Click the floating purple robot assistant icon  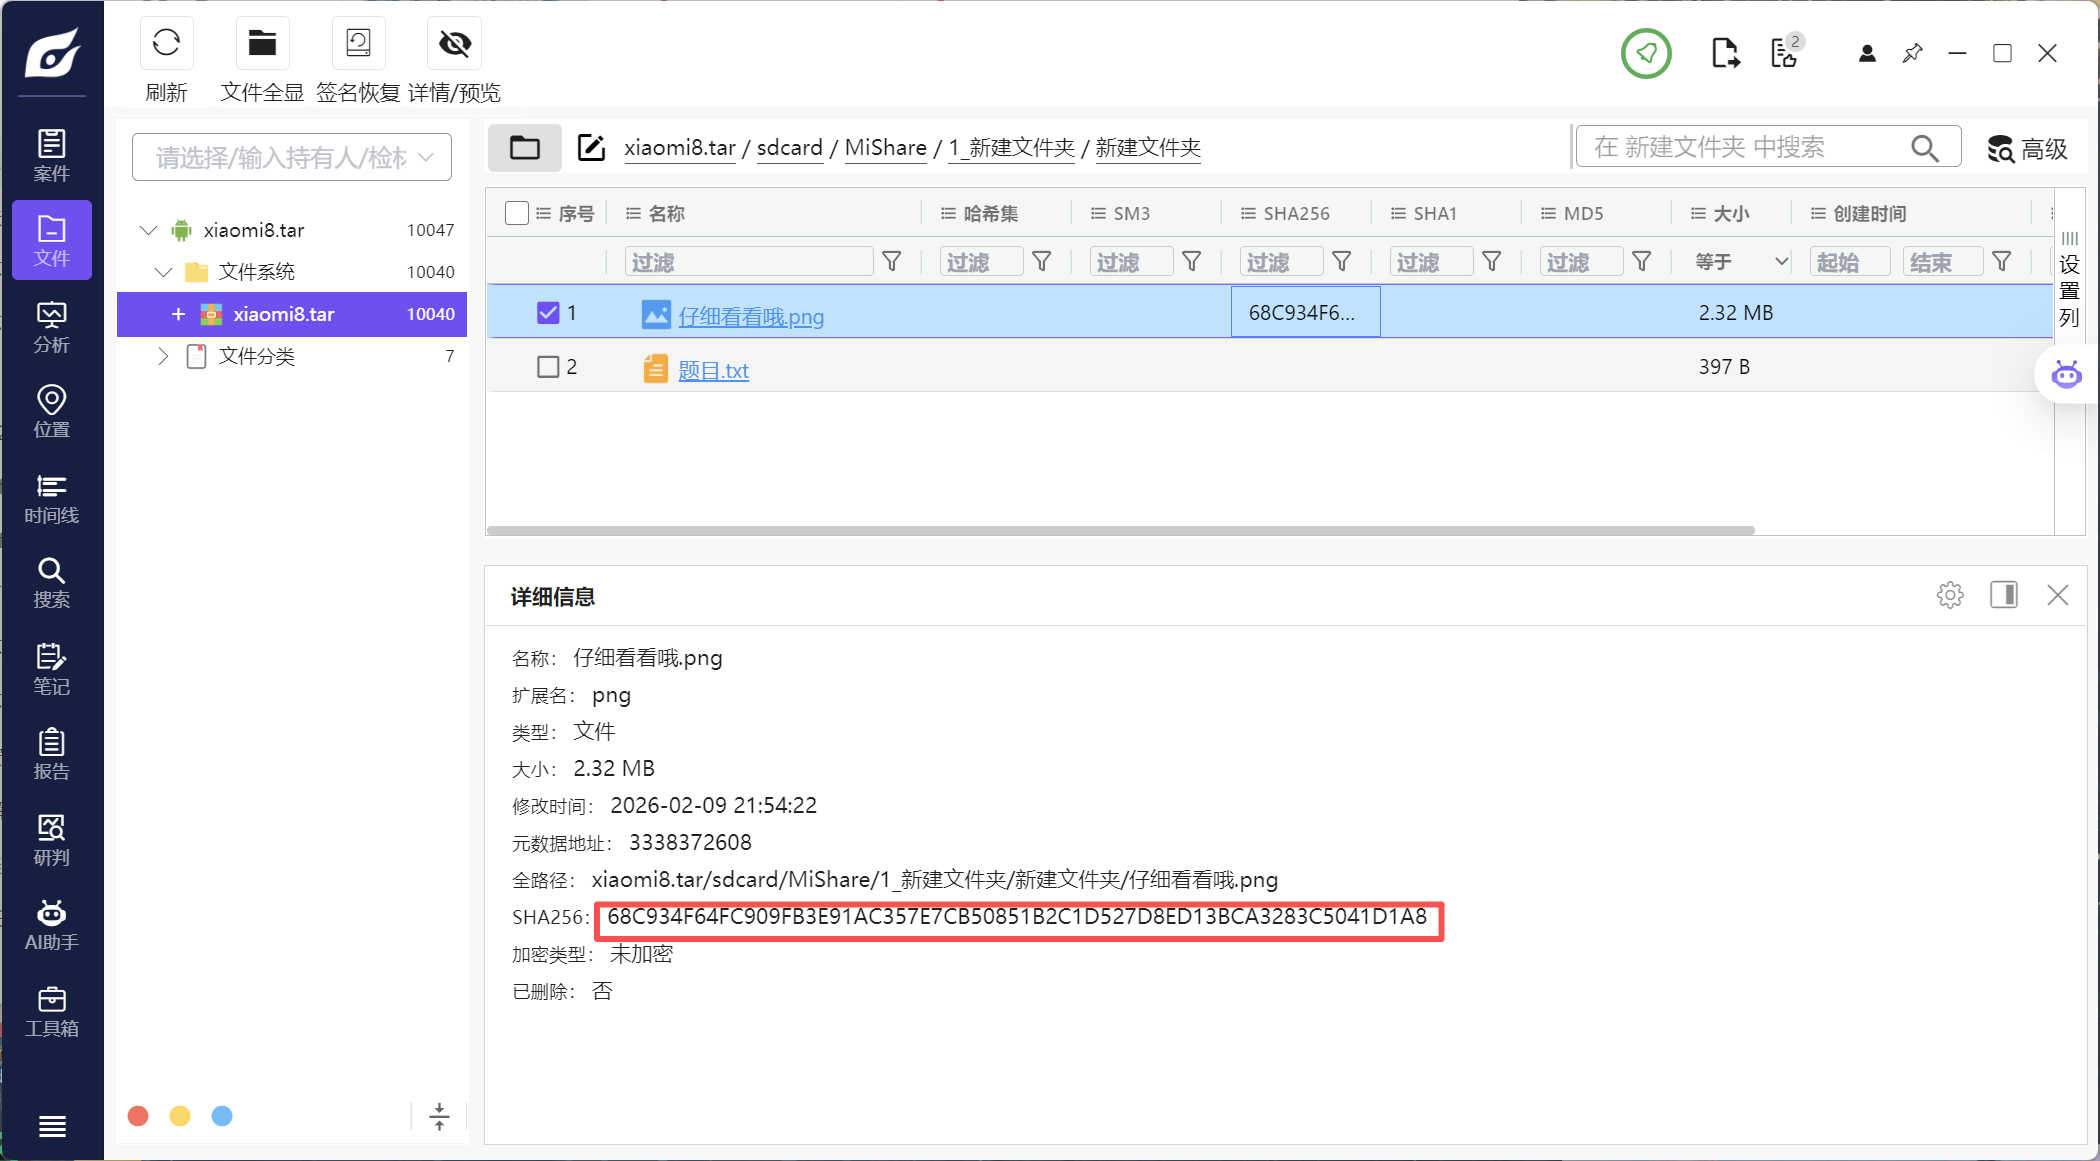click(x=2066, y=375)
